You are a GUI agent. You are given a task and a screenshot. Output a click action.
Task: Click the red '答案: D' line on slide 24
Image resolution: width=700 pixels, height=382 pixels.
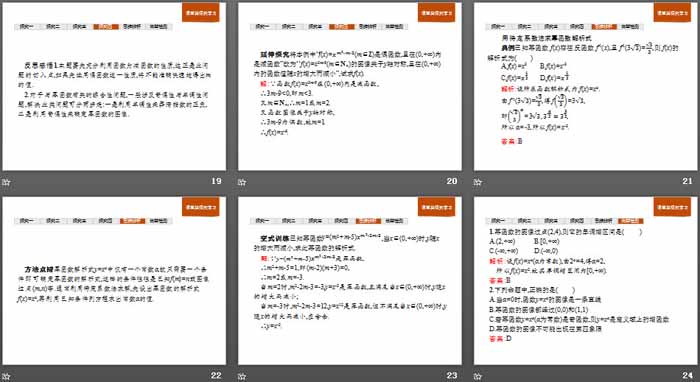pyautogui.click(x=500, y=338)
